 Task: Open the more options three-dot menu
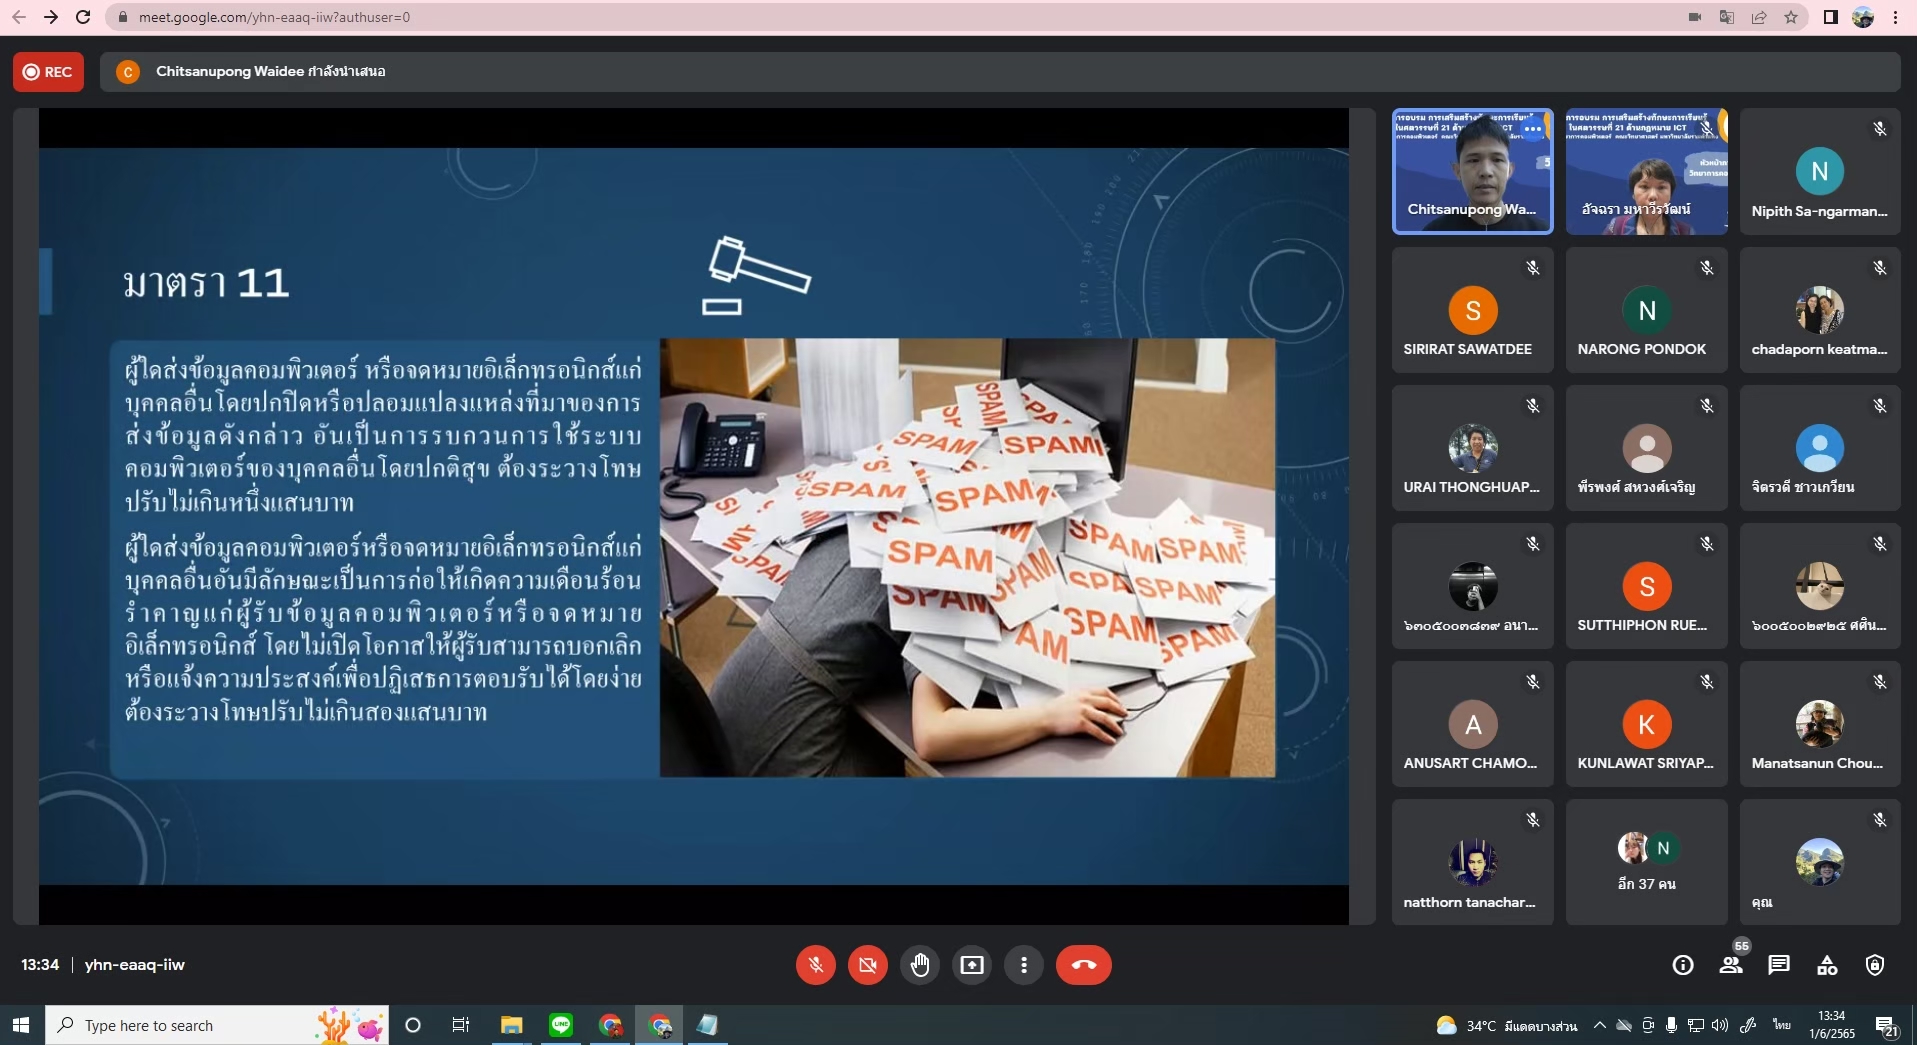pyautogui.click(x=1023, y=965)
